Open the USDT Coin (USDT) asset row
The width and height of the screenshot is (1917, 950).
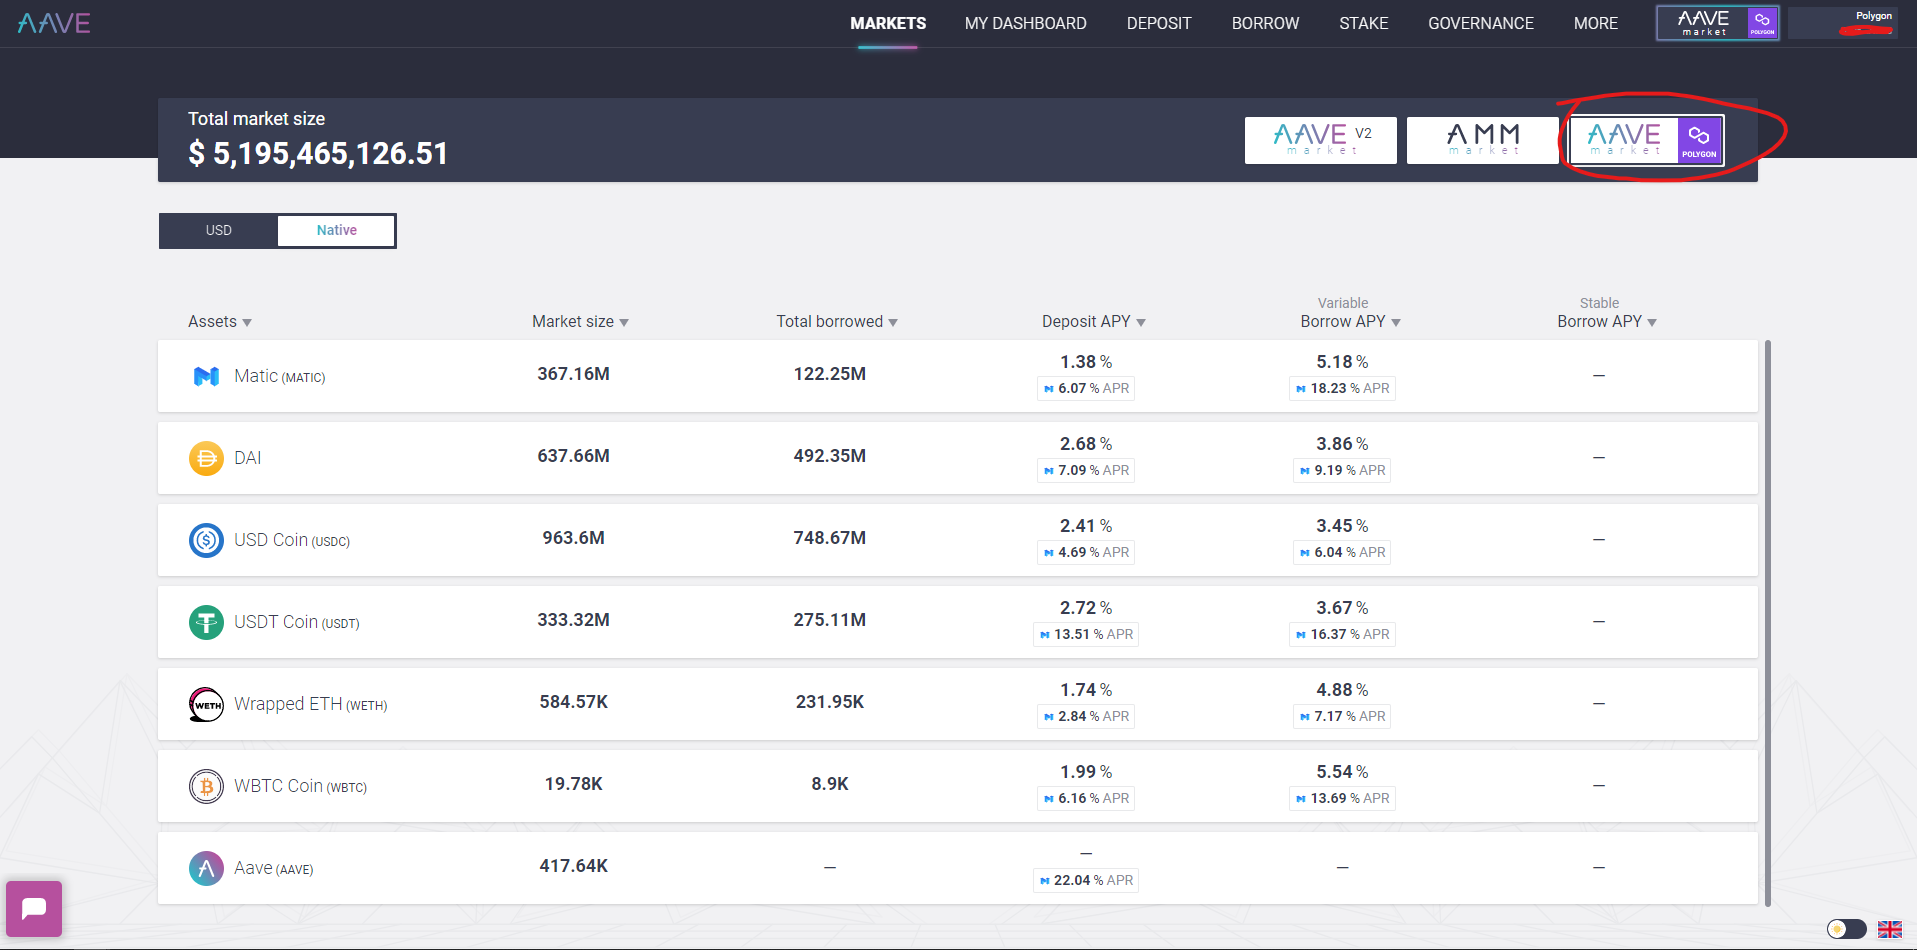[957, 622]
